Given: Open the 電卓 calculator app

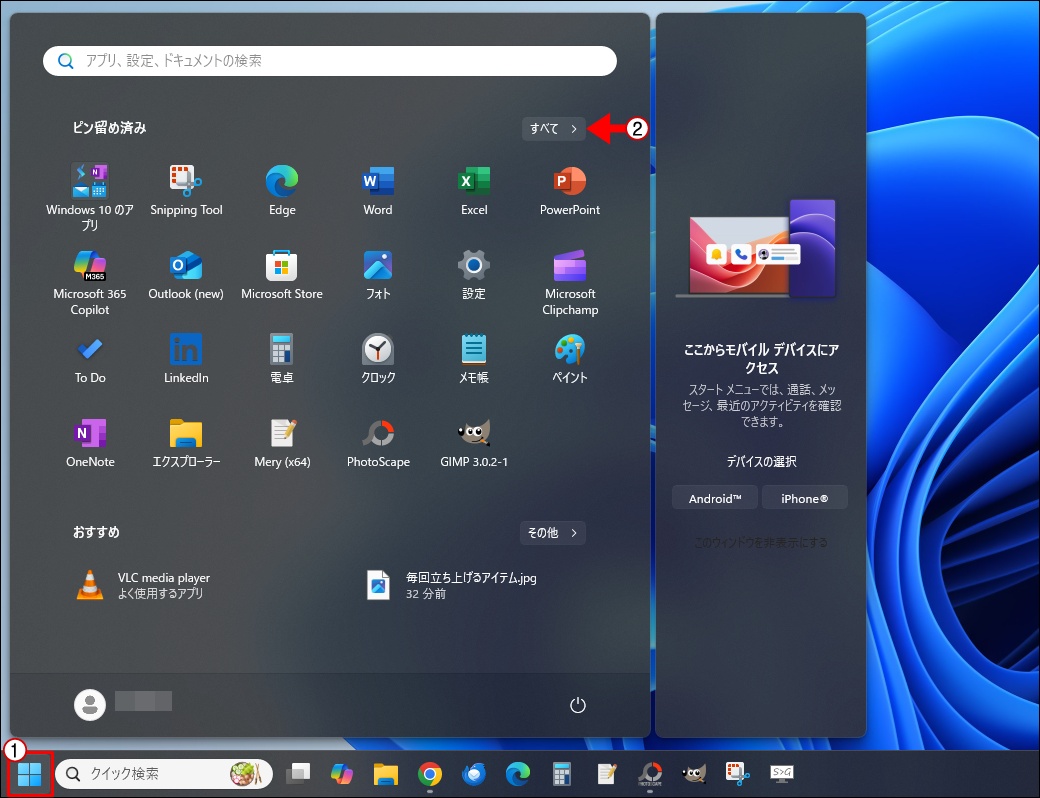Looking at the screenshot, I should pyautogui.click(x=282, y=358).
